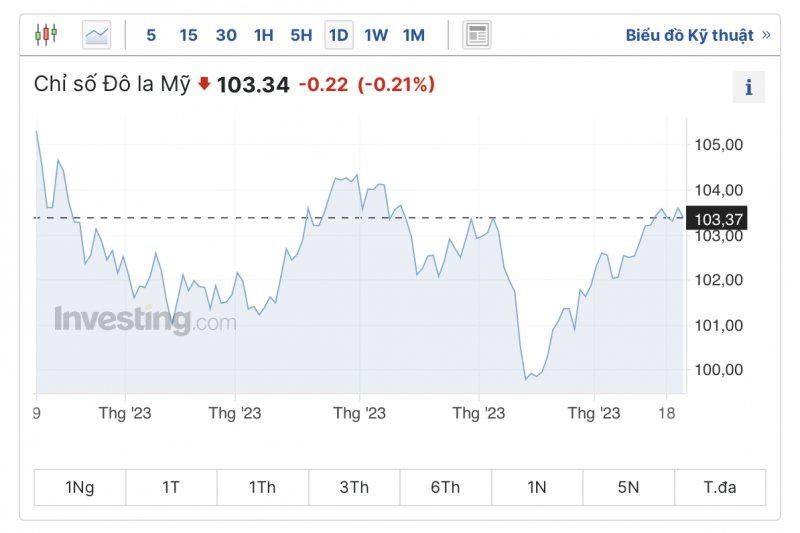Switch range to 3Th
The height and width of the screenshot is (533, 800).
pyautogui.click(x=354, y=488)
